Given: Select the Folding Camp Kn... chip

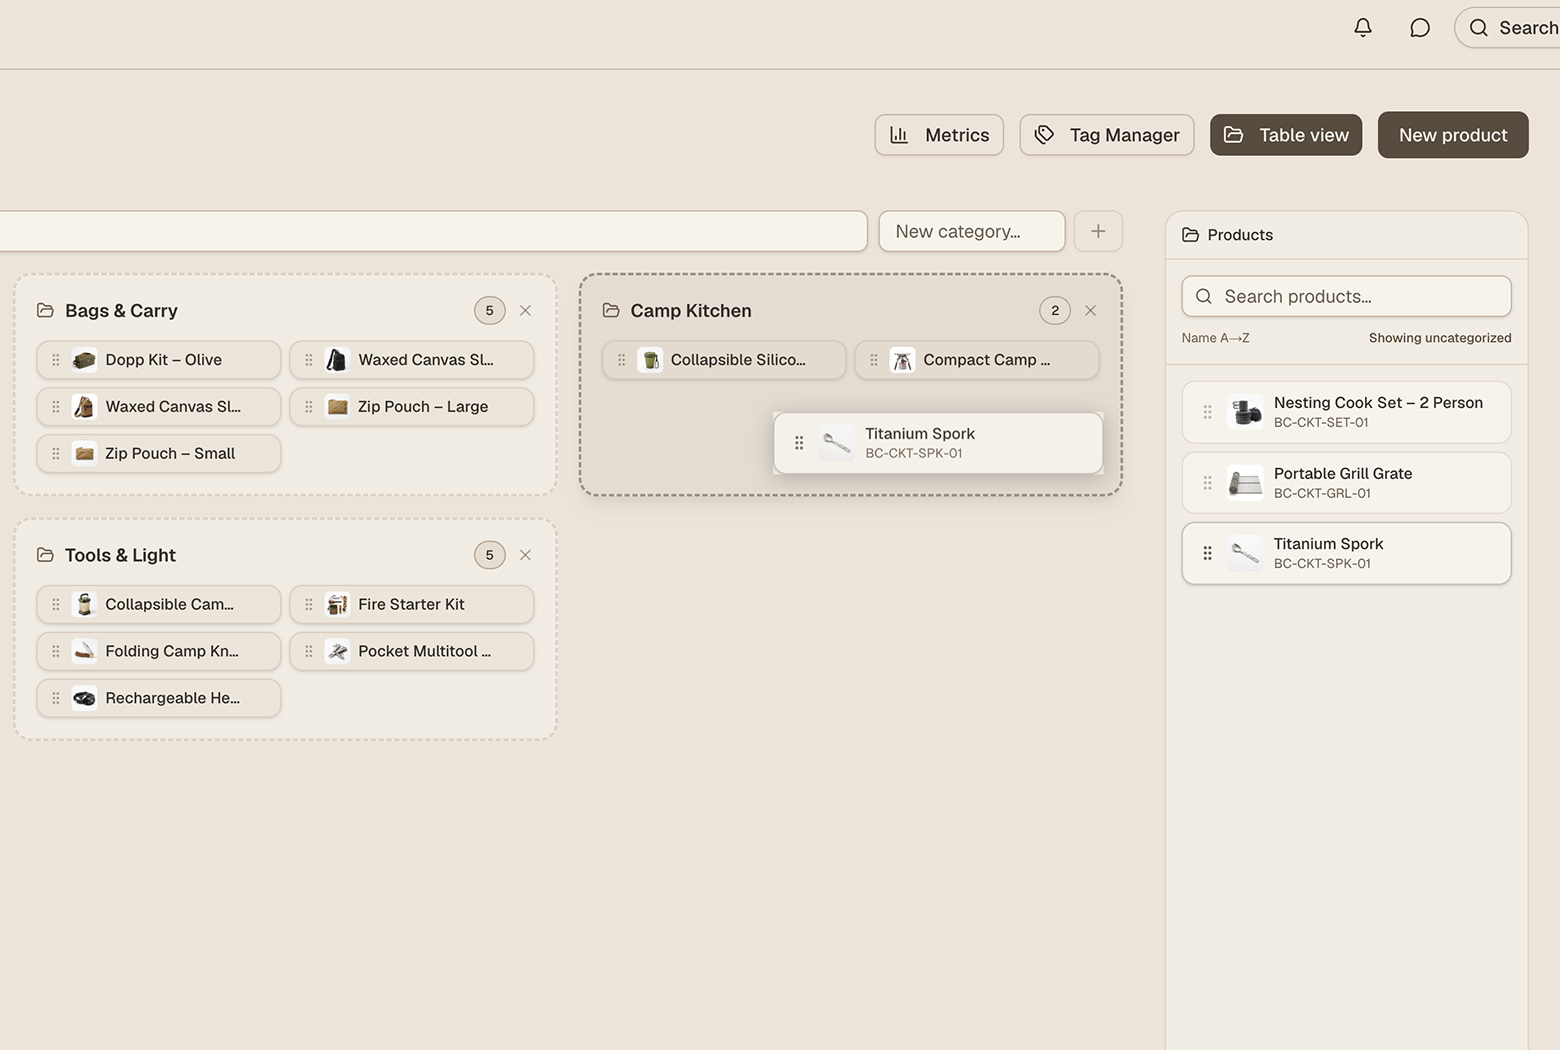Looking at the screenshot, I should tap(159, 651).
